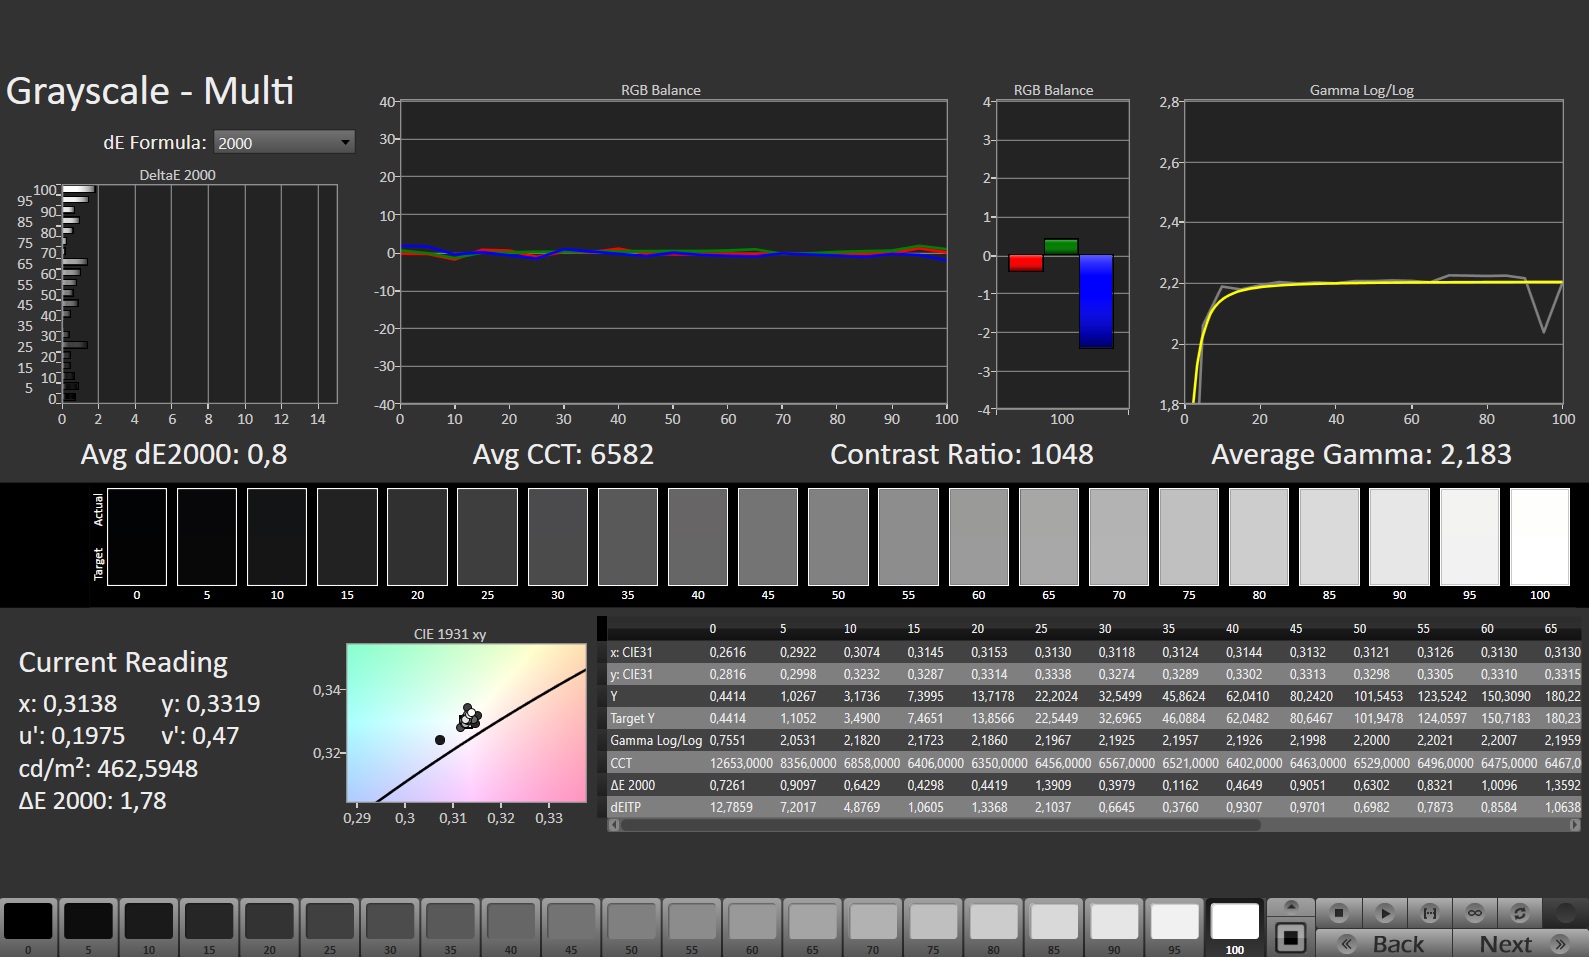Select the 50 gray swatch in bottom strip
Viewport: 1589px width, 957px height.
click(x=631, y=921)
